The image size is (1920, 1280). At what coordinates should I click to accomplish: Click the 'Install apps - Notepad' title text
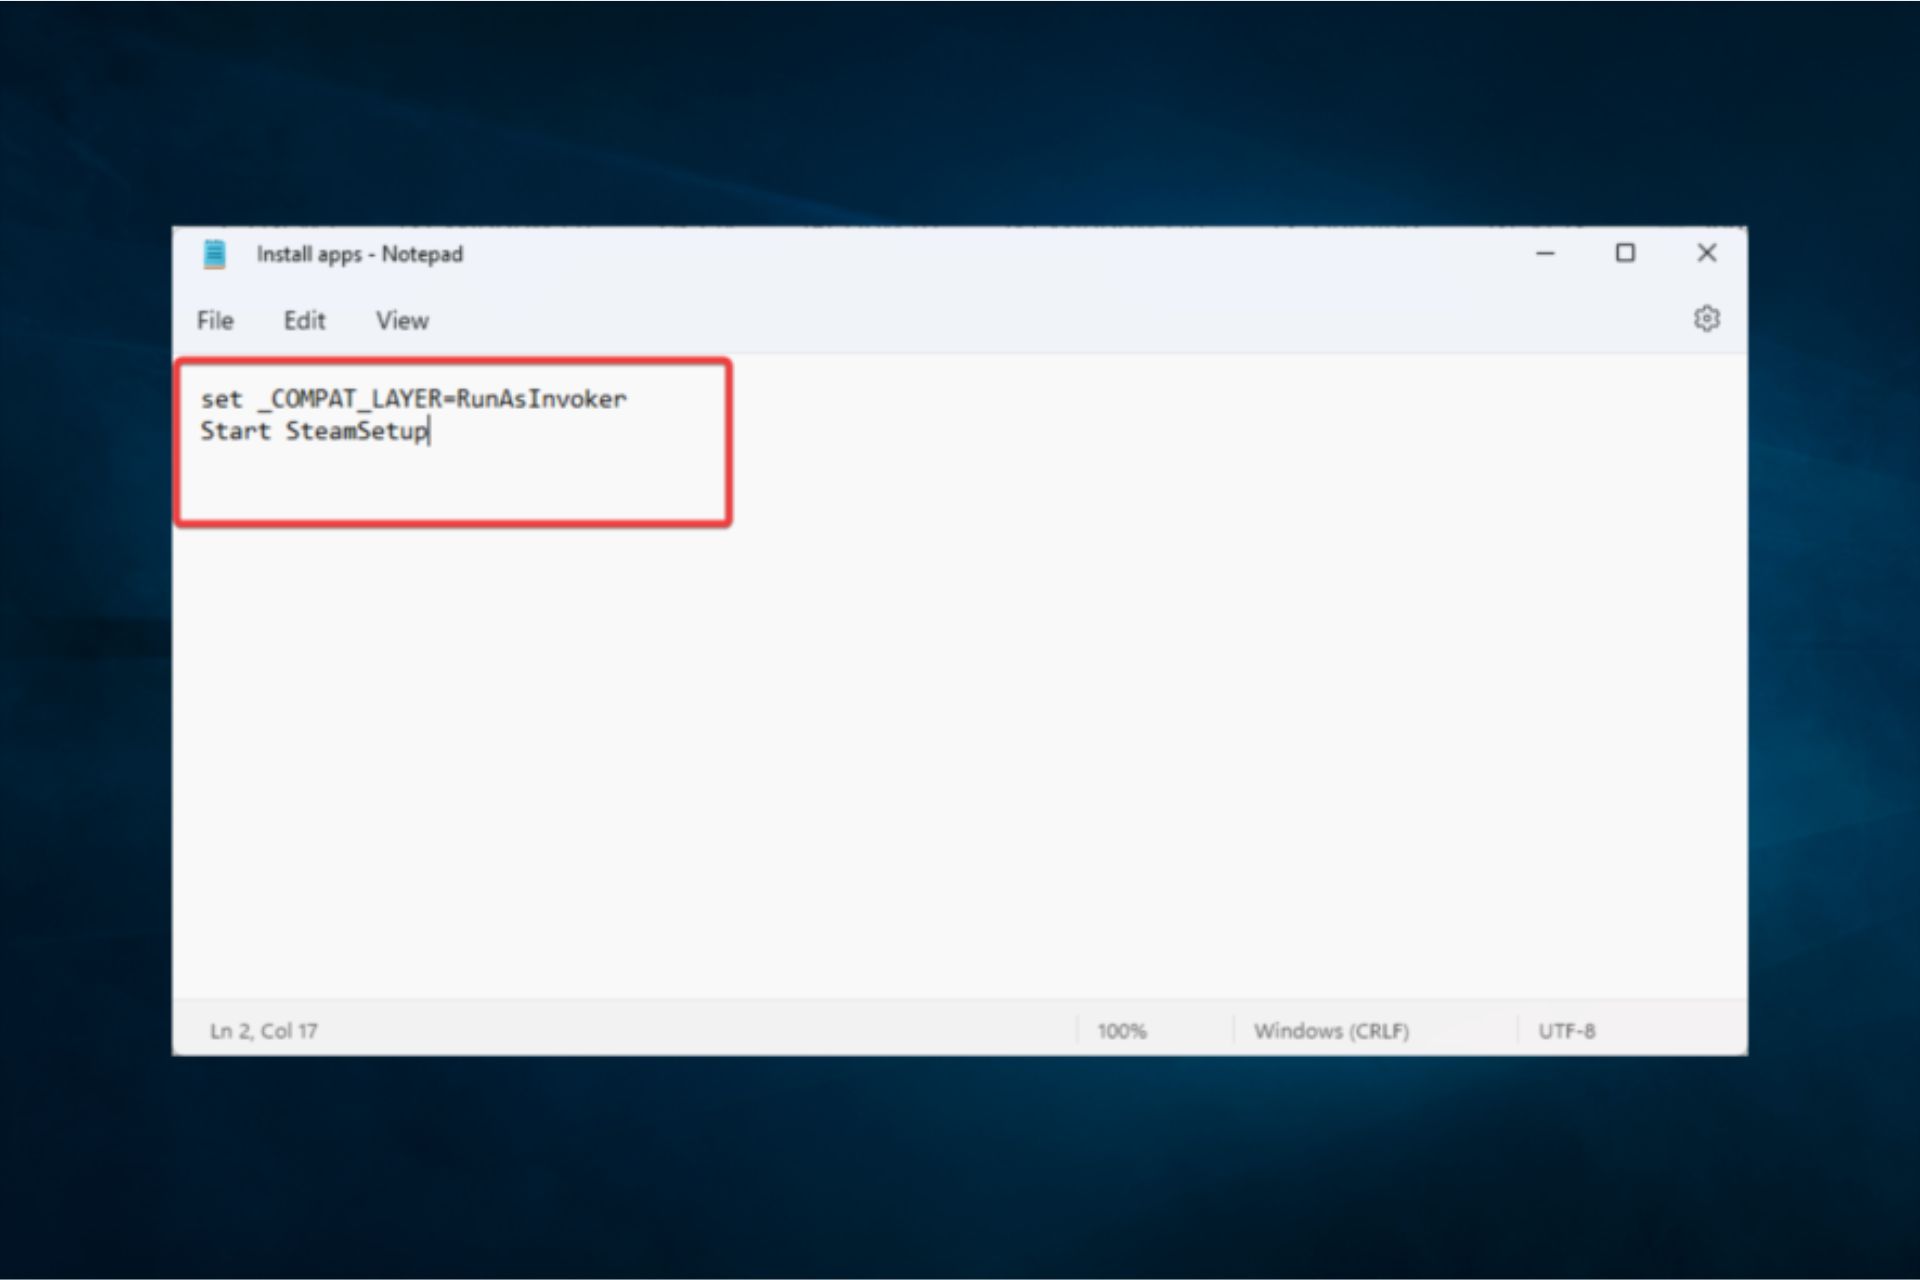coord(360,254)
